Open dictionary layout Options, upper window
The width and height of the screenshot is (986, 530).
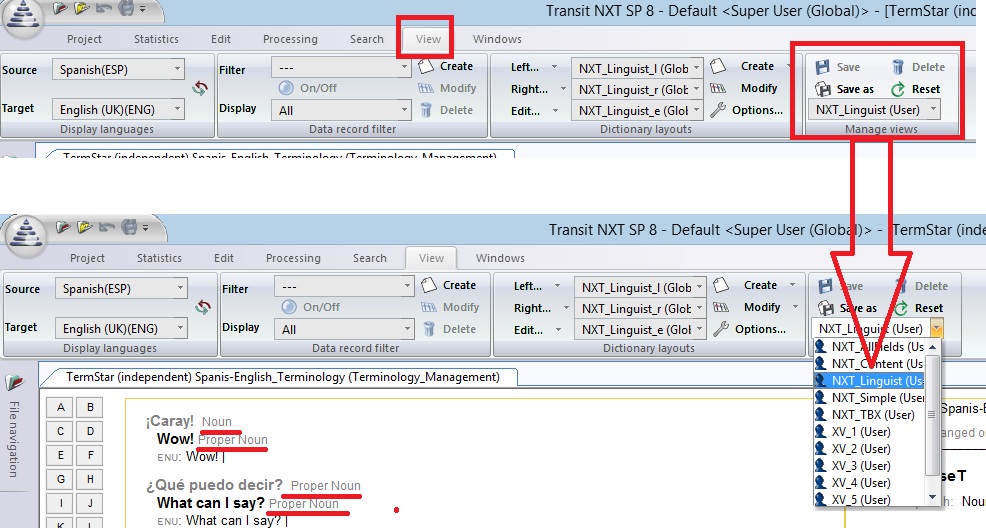pos(747,110)
